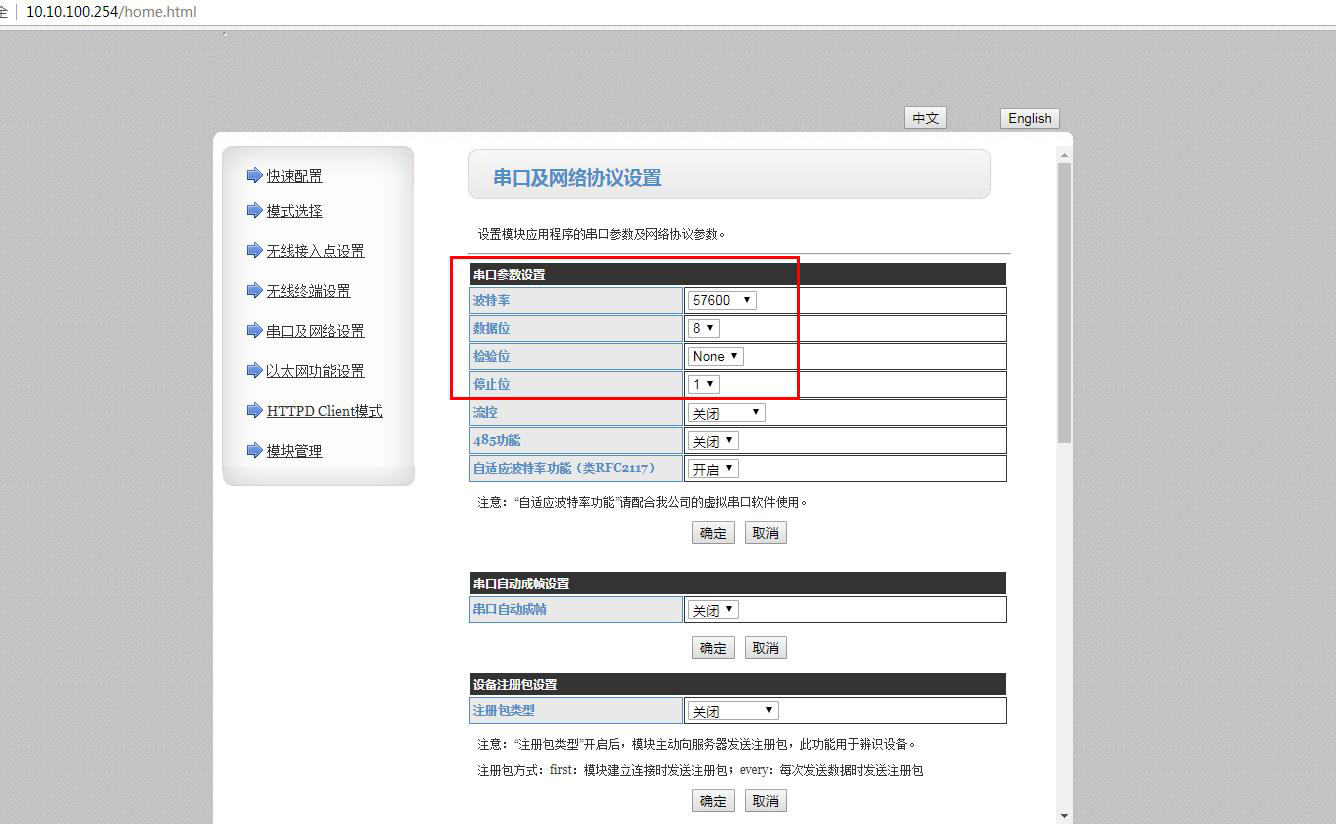Click the arrow icon beside 模式选择
This screenshot has height=824, width=1336.
(x=254, y=211)
